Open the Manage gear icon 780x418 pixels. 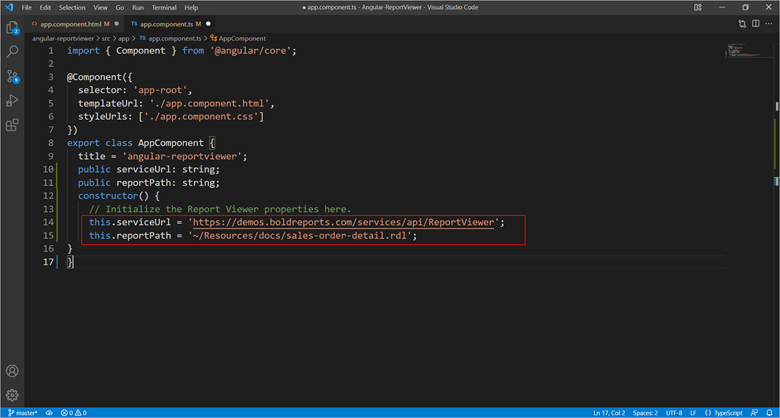click(12, 395)
